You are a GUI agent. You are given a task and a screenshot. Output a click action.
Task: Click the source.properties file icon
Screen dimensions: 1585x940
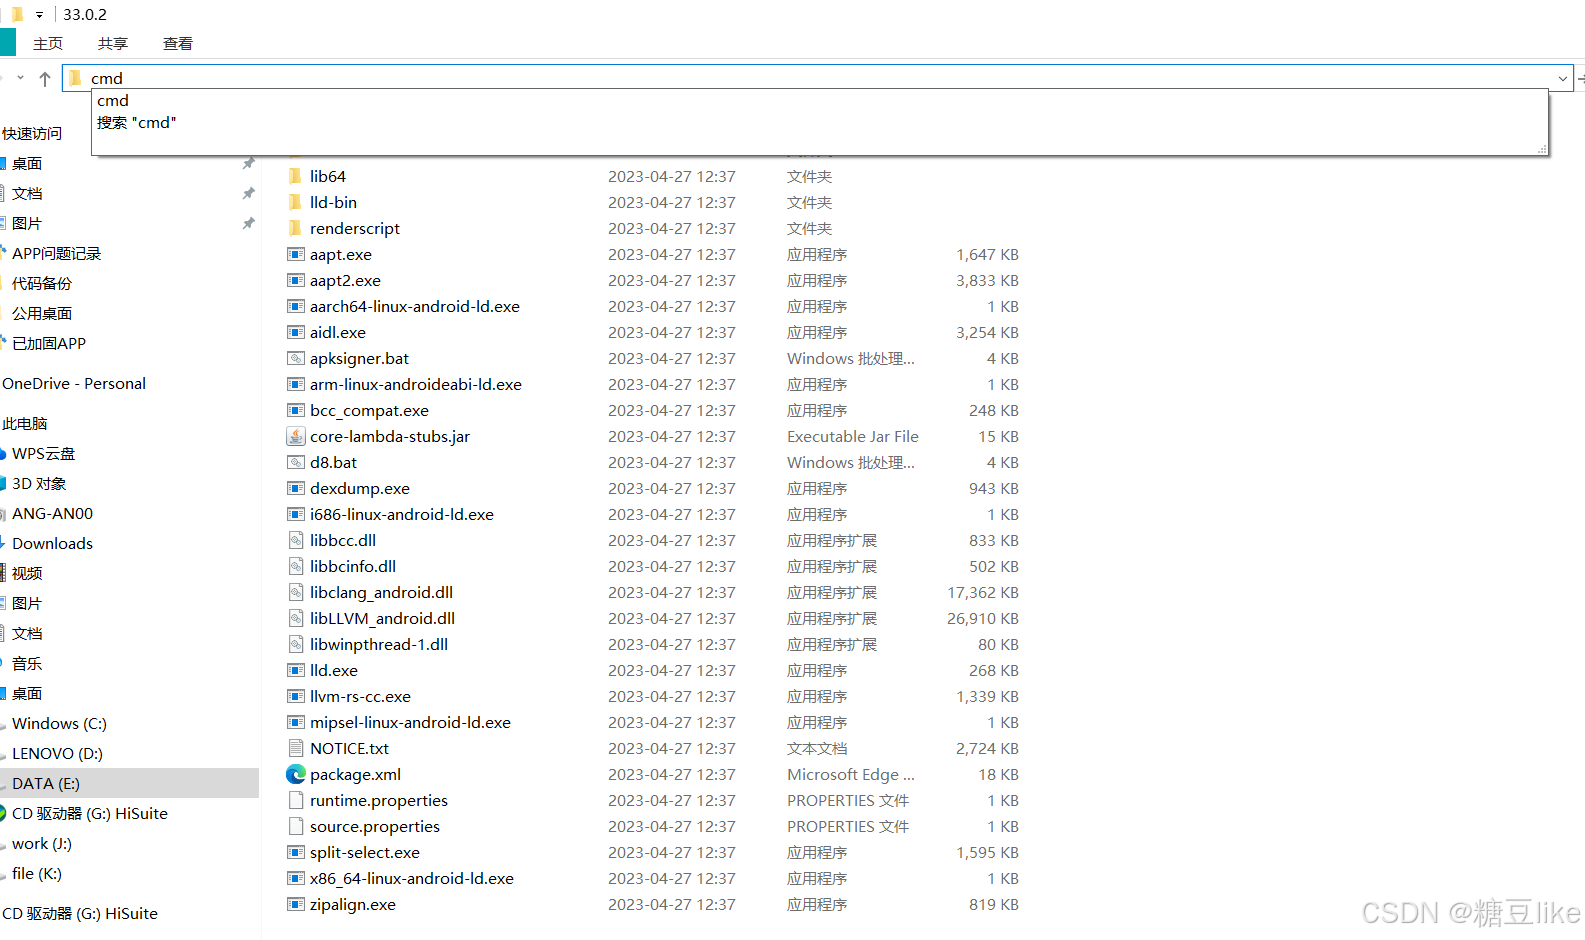[x=296, y=827]
